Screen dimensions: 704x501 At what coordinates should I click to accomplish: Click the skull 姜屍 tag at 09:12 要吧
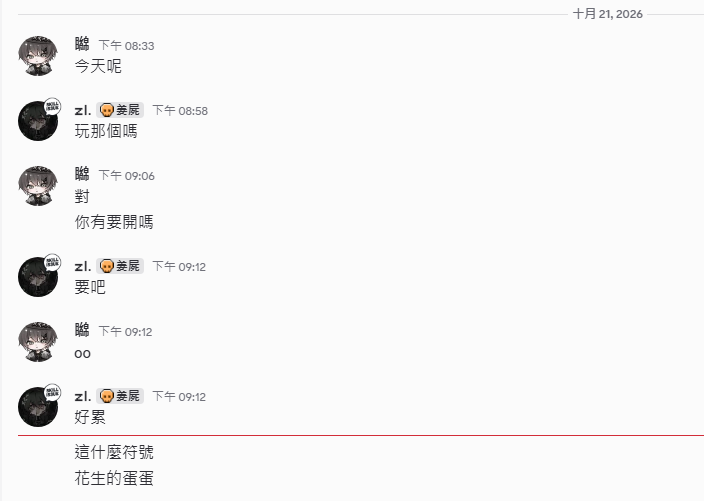(x=120, y=266)
